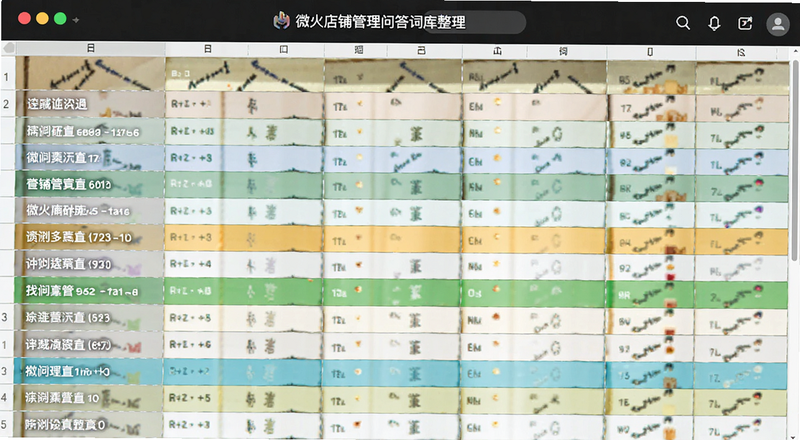
Task: Select row header 5
Action: pos(5,424)
